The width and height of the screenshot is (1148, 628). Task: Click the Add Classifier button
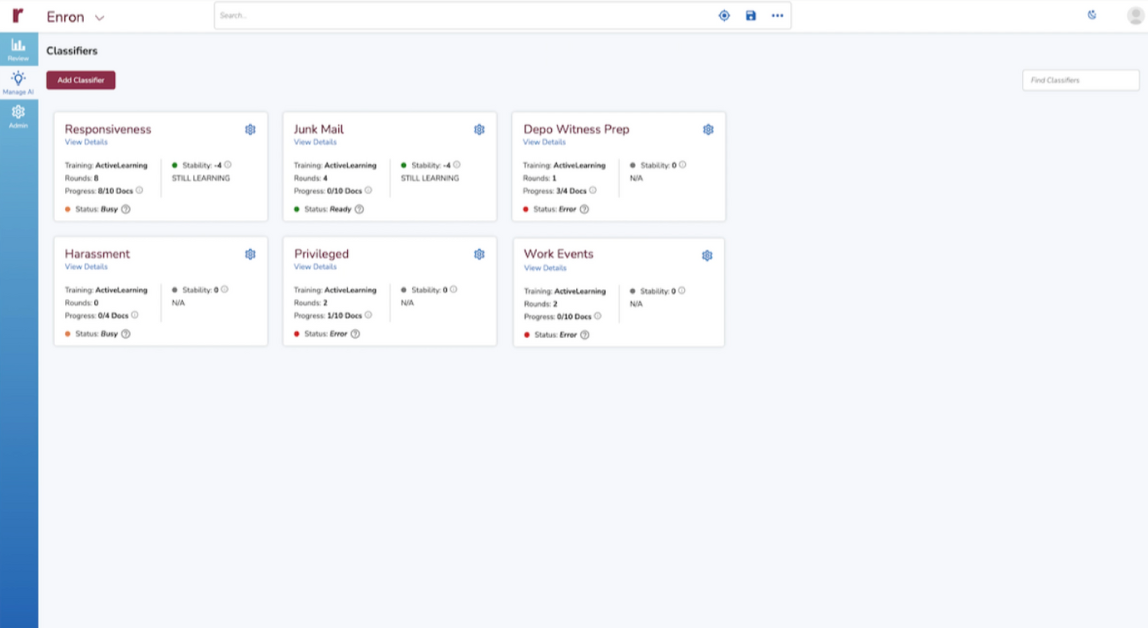pyautogui.click(x=81, y=80)
